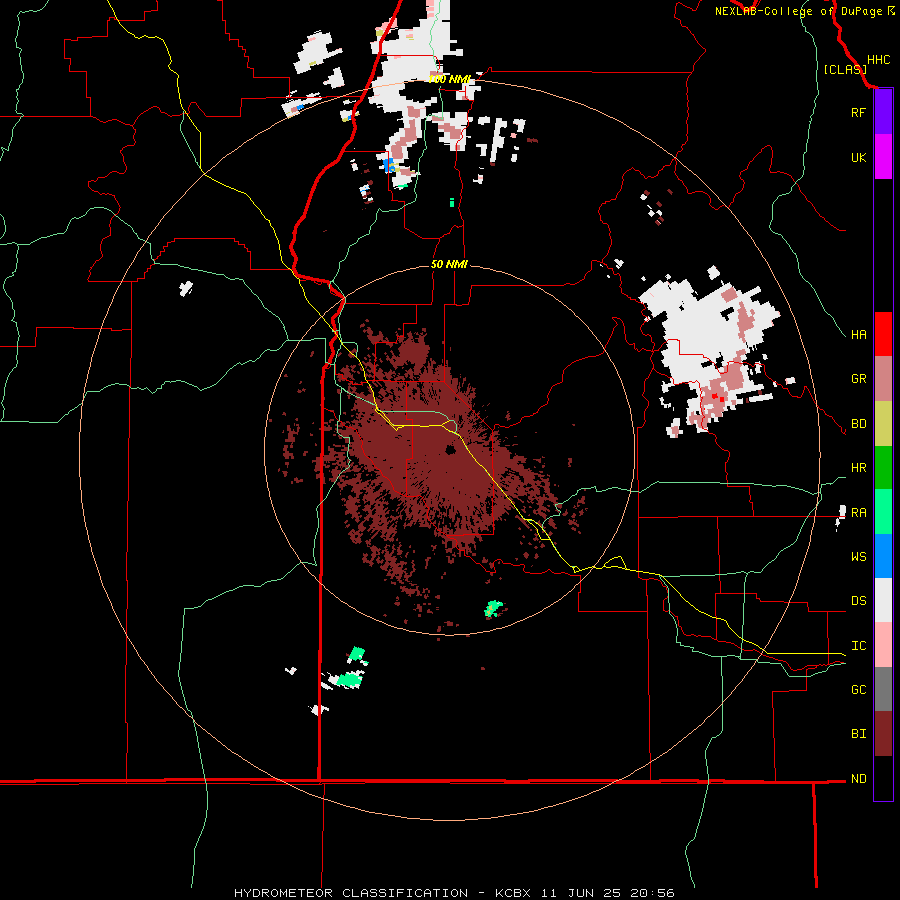The image size is (900, 900).
Task: Click the IC legend label
Action: pyautogui.click(x=858, y=646)
